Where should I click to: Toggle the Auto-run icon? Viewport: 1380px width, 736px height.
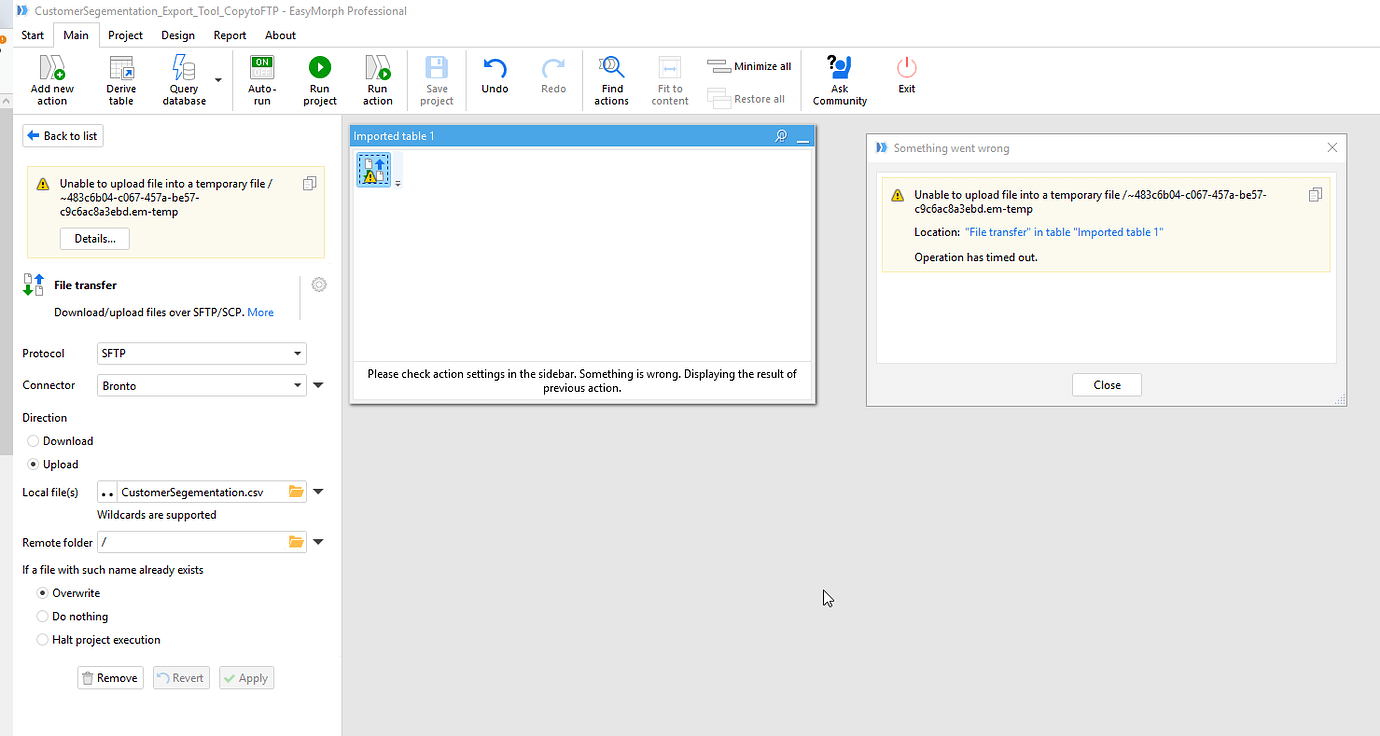point(262,68)
